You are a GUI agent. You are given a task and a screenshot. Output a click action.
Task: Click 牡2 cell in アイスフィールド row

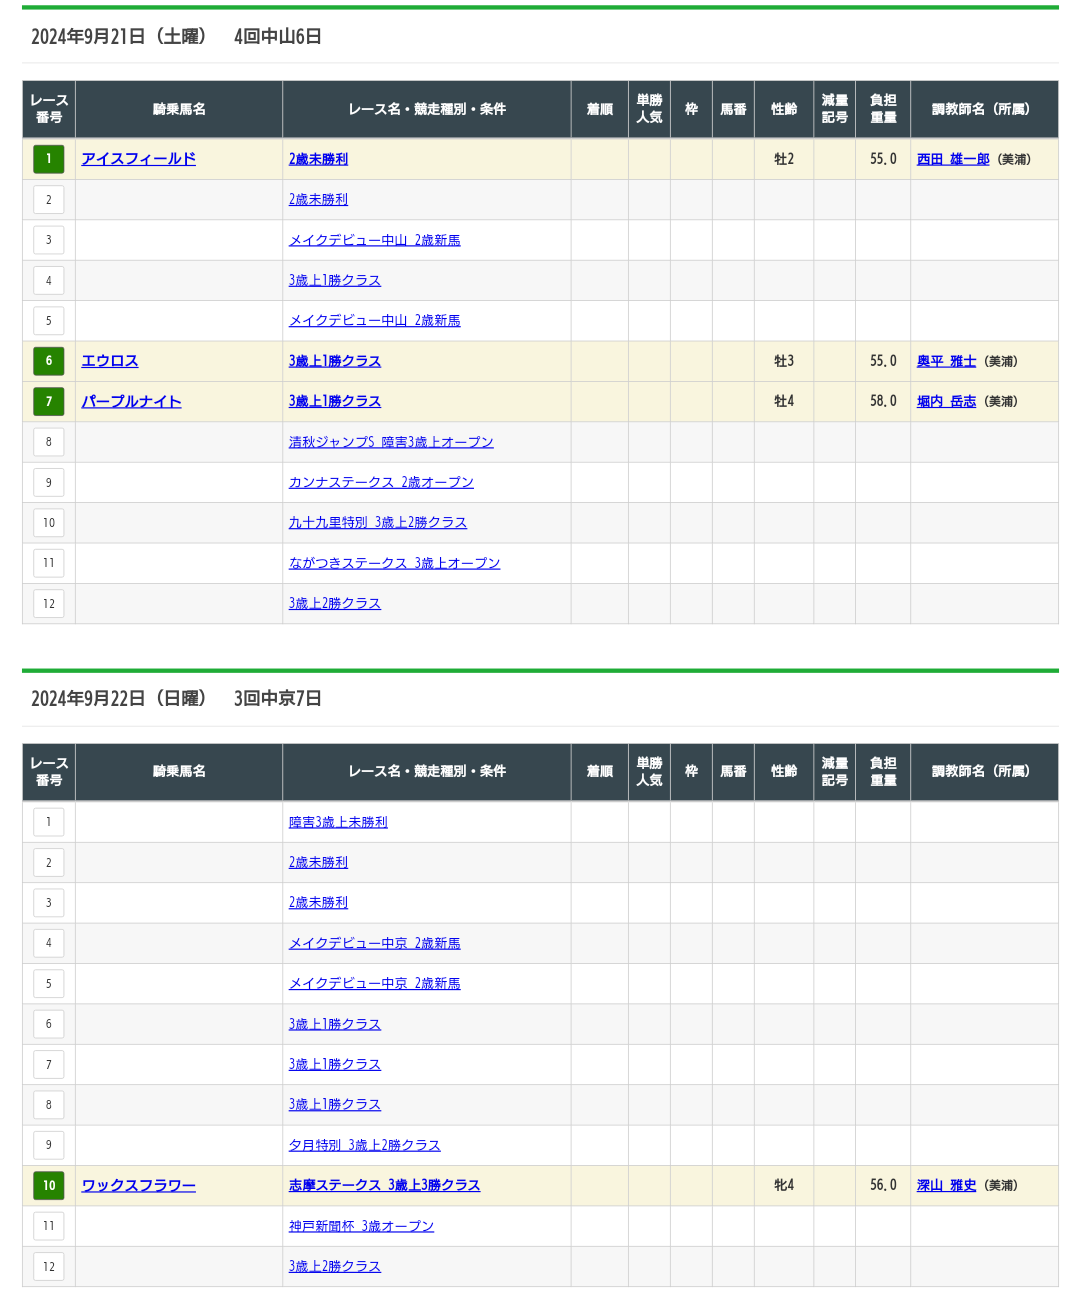(x=784, y=159)
